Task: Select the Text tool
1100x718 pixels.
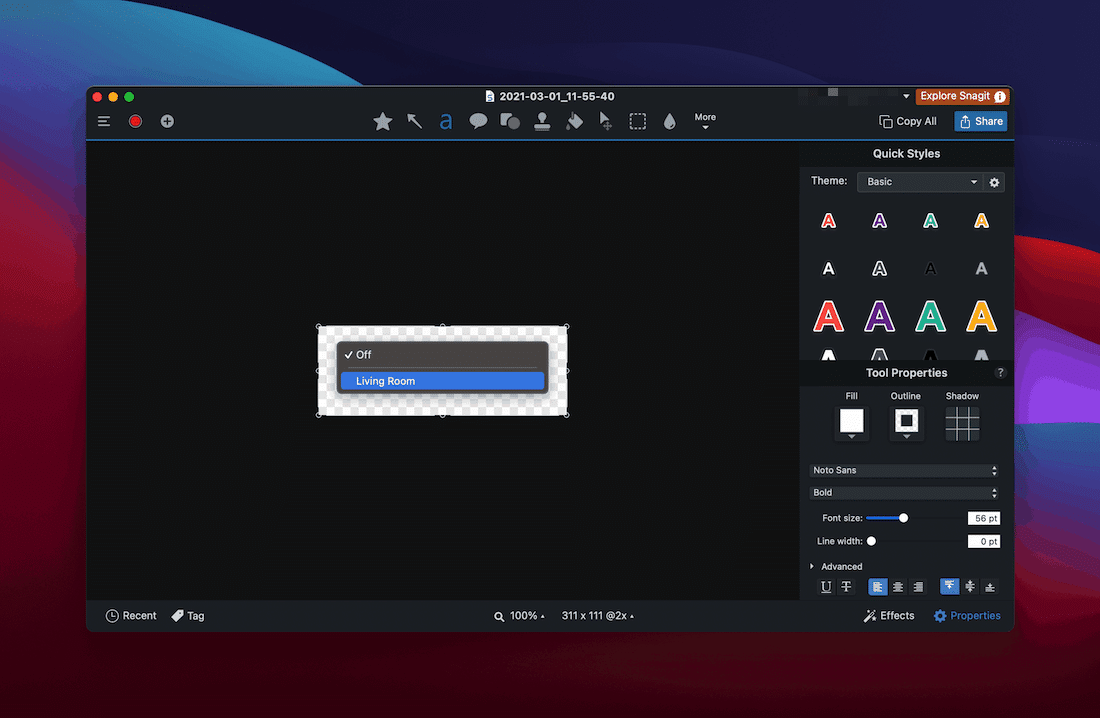Action: click(x=446, y=120)
